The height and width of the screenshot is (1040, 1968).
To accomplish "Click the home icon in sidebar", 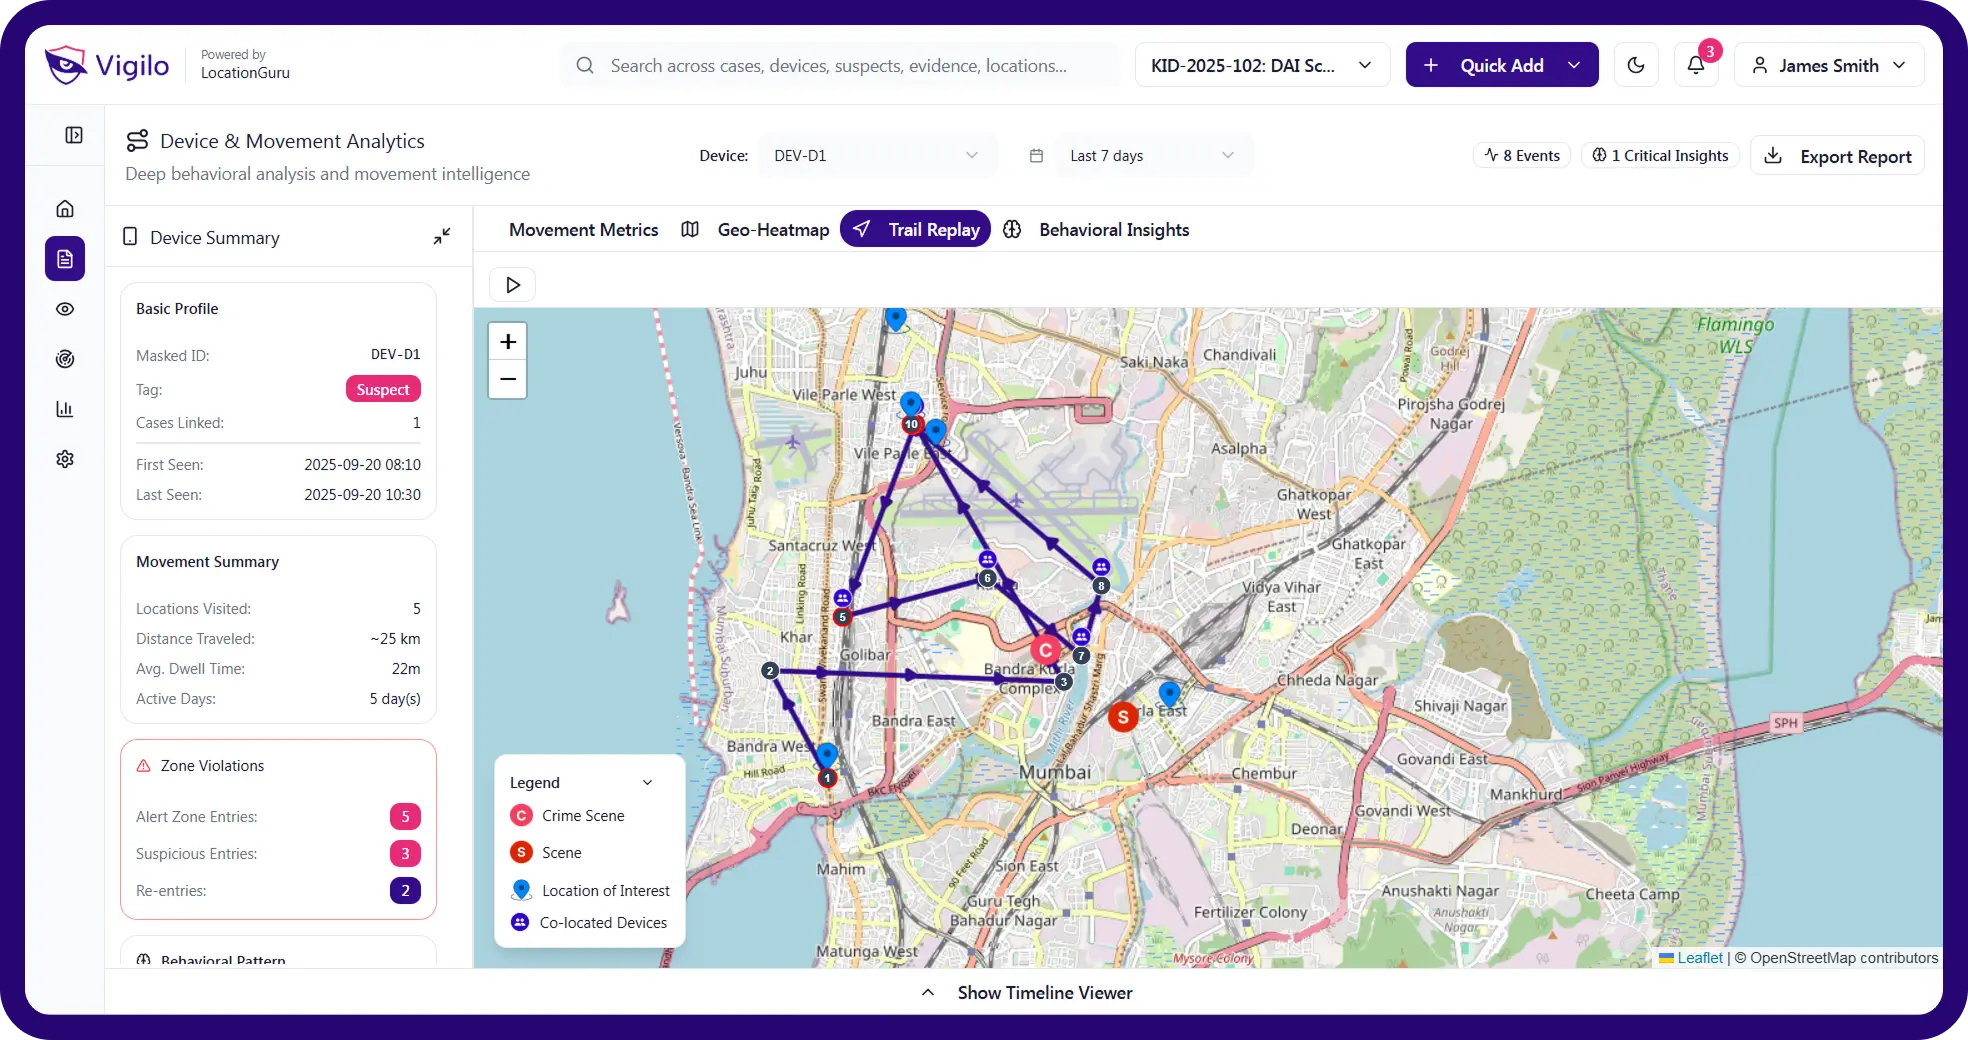I will pos(65,209).
